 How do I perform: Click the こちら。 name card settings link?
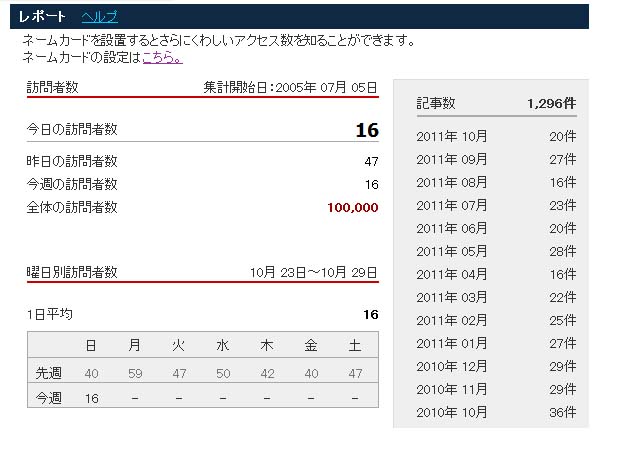pyautogui.click(x=162, y=57)
